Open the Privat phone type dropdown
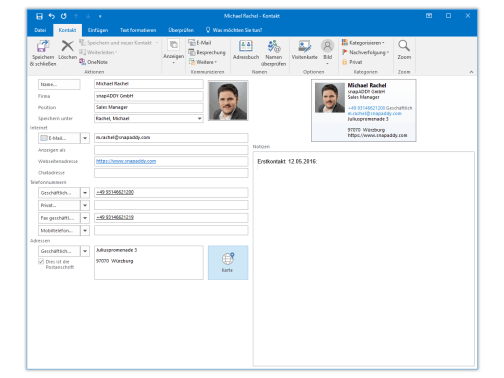This screenshot has width=504, height=378. [85, 205]
